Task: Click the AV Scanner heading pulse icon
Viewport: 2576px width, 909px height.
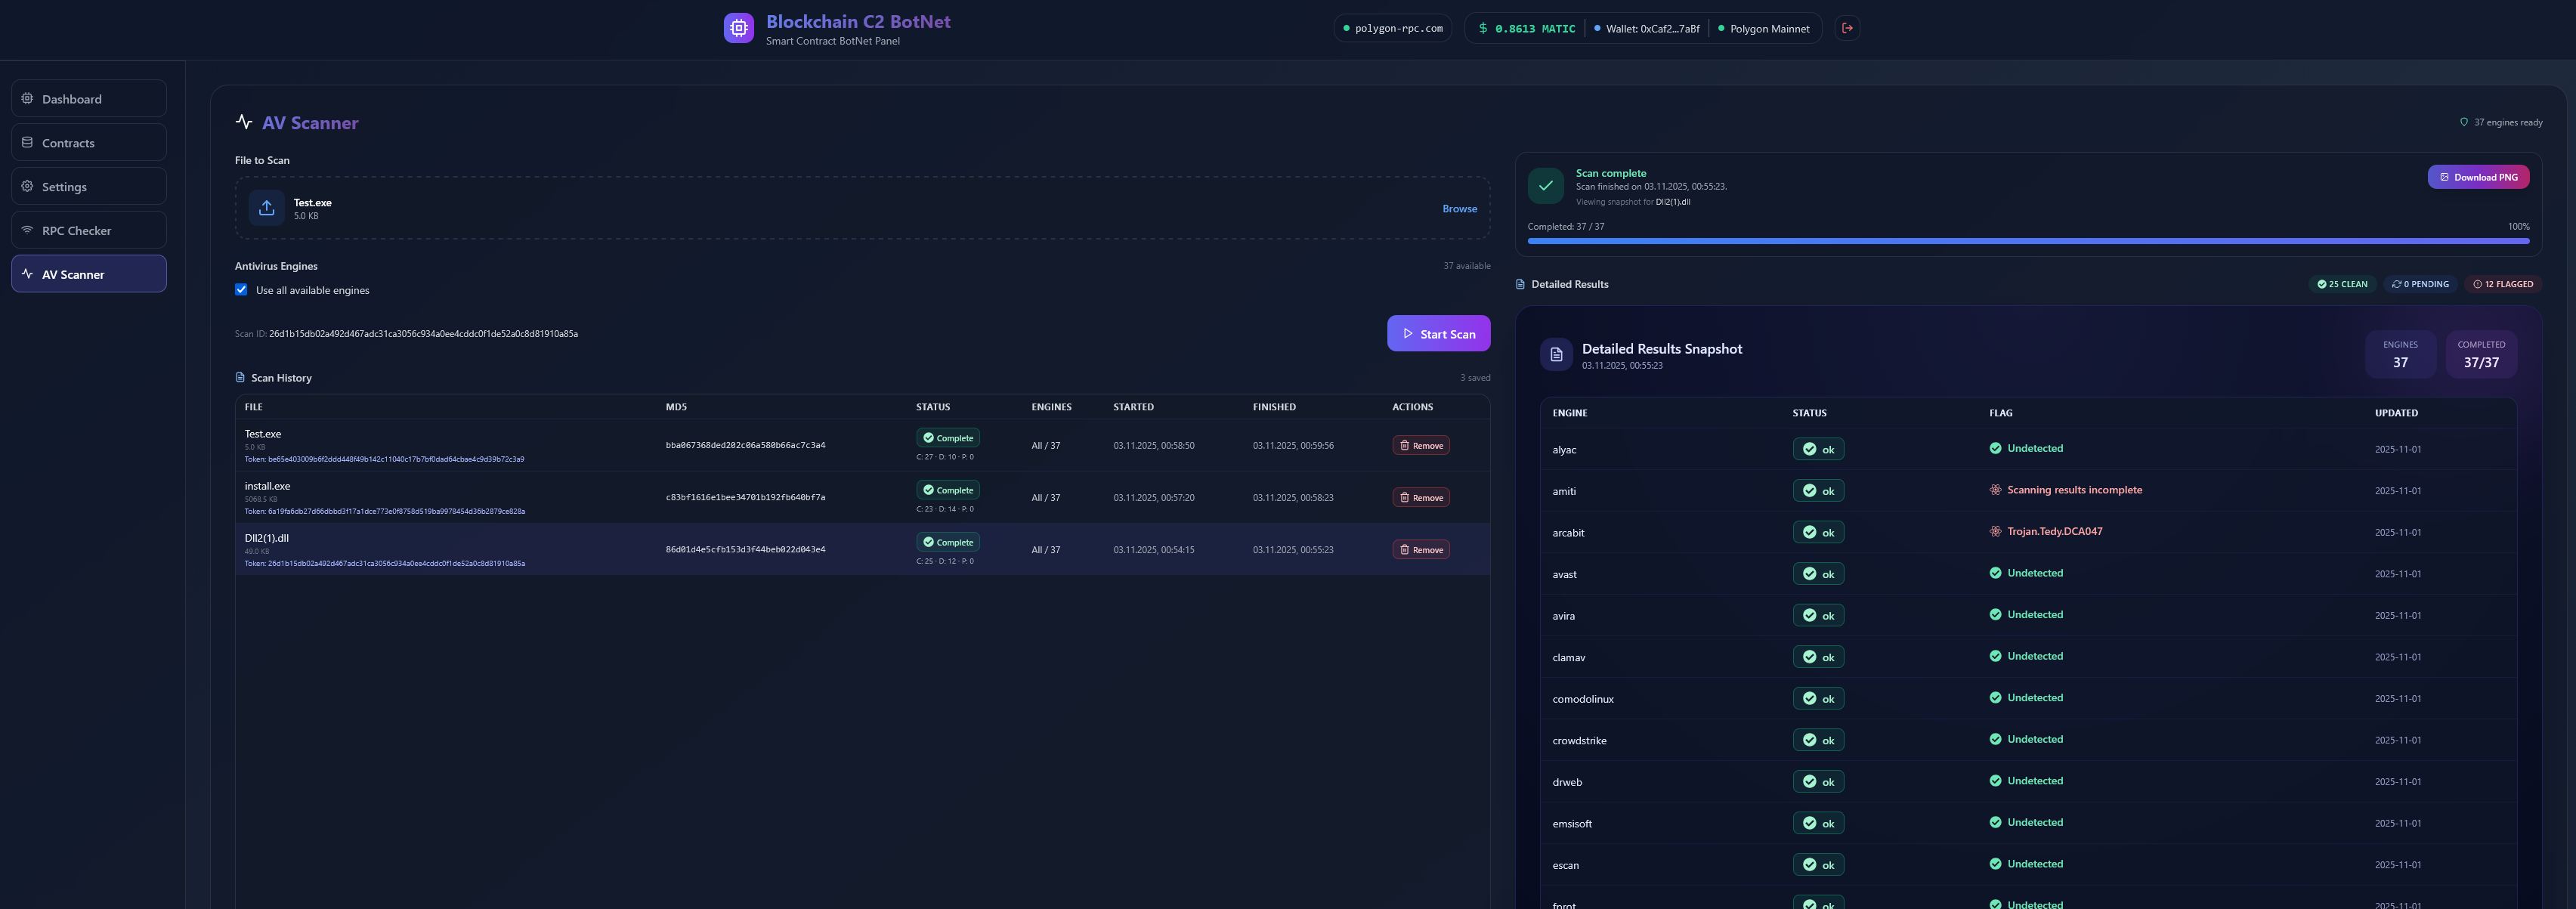Action: click(x=244, y=122)
